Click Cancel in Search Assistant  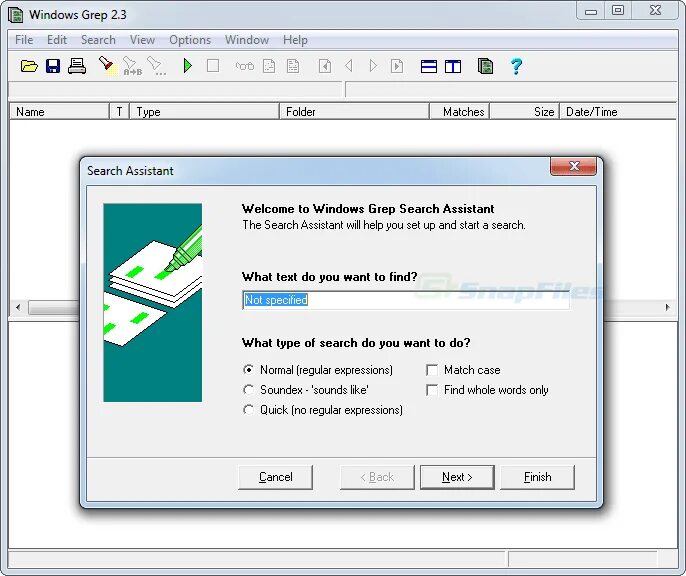pyautogui.click(x=276, y=477)
